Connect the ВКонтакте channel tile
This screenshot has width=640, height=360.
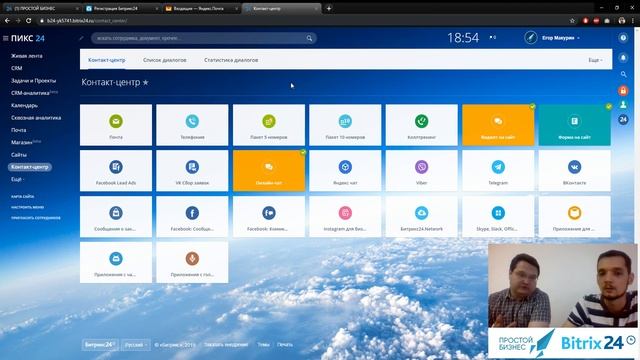(x=575, y=171)
